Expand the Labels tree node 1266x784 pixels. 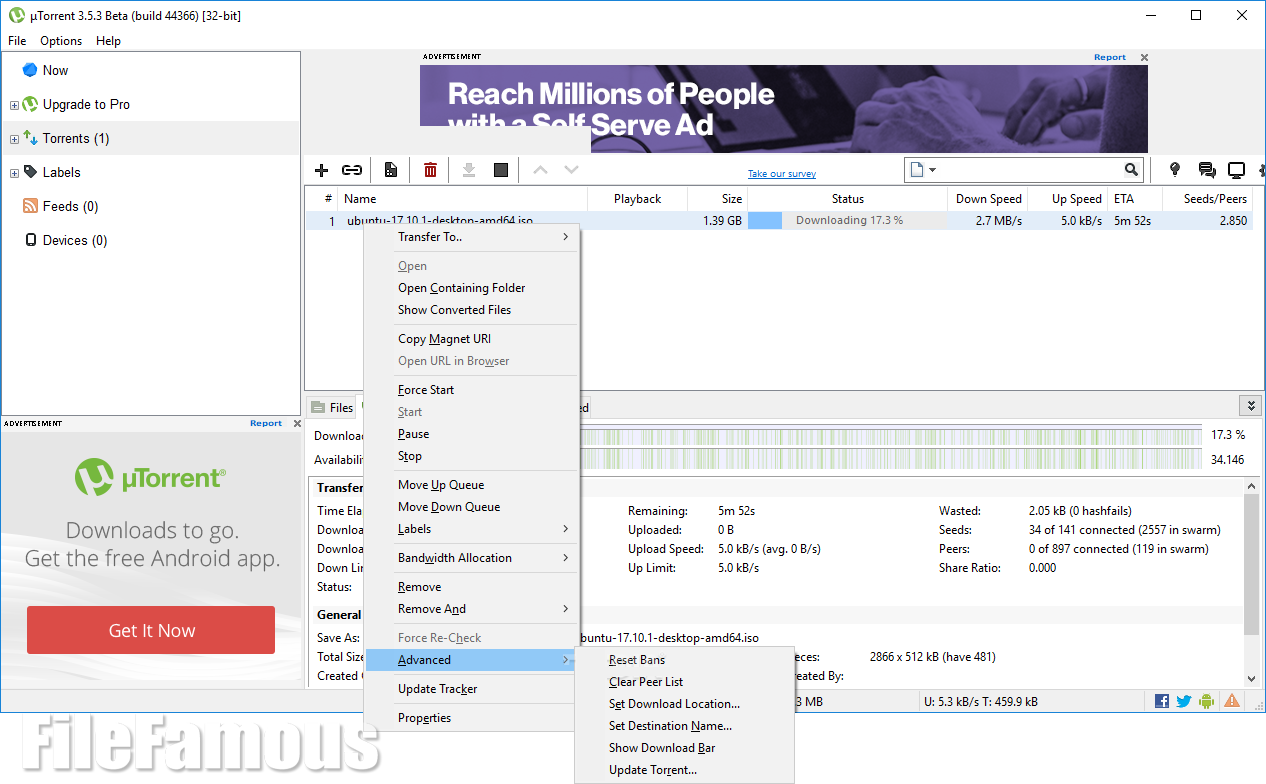pos(14,173)
